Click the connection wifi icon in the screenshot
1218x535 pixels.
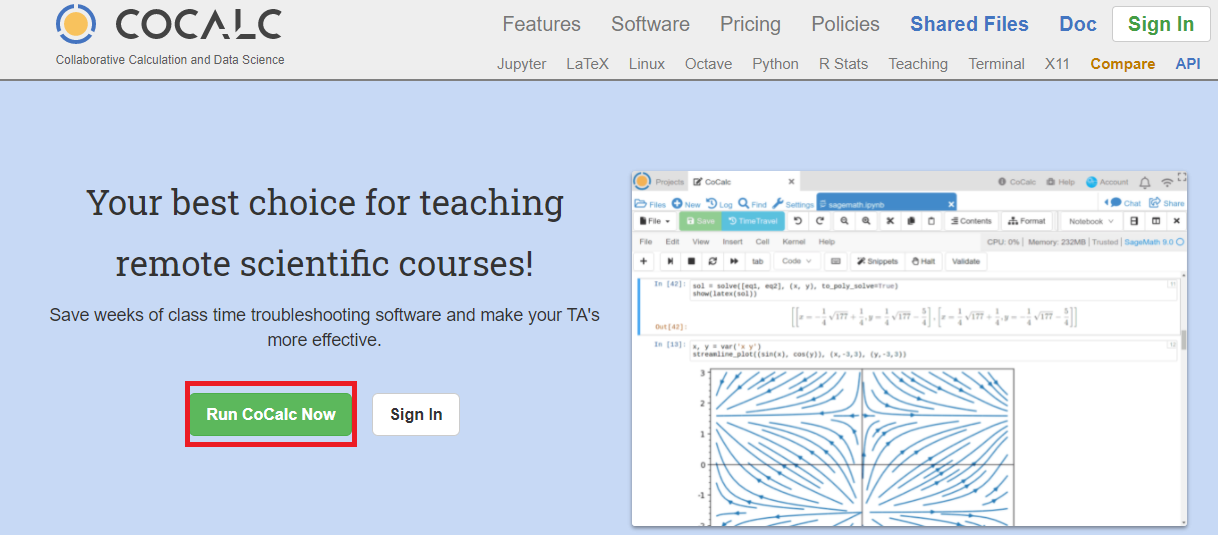[1167, 183]
